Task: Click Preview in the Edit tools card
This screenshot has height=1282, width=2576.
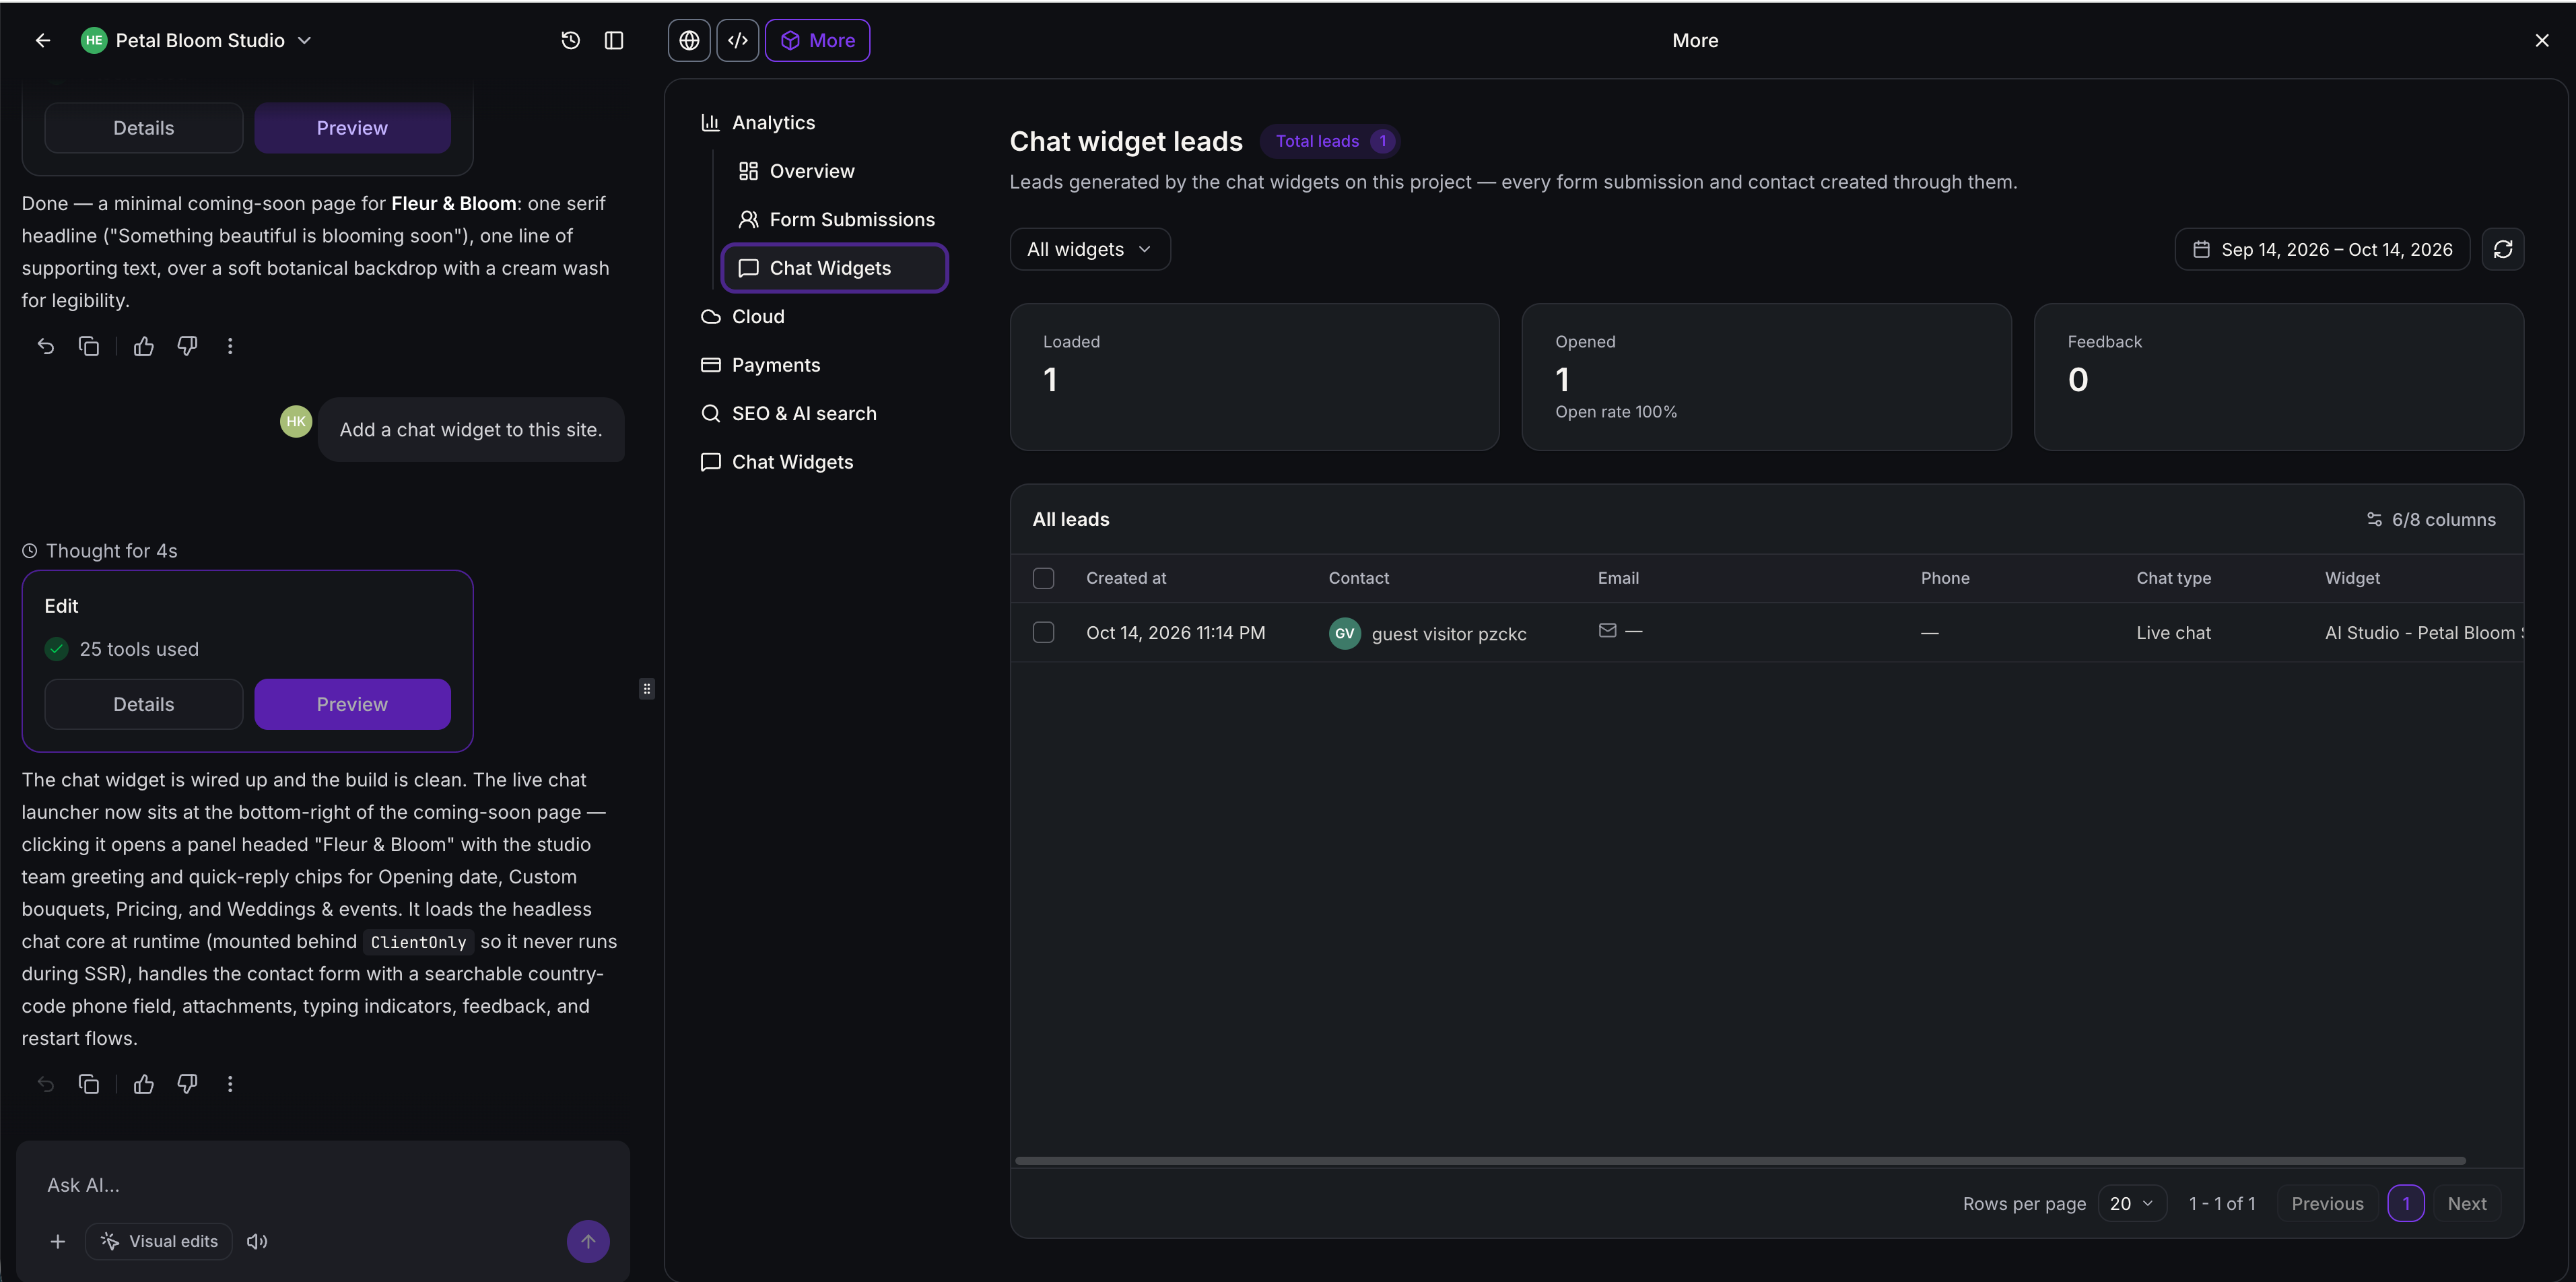Action: click(x=352, y=704)
